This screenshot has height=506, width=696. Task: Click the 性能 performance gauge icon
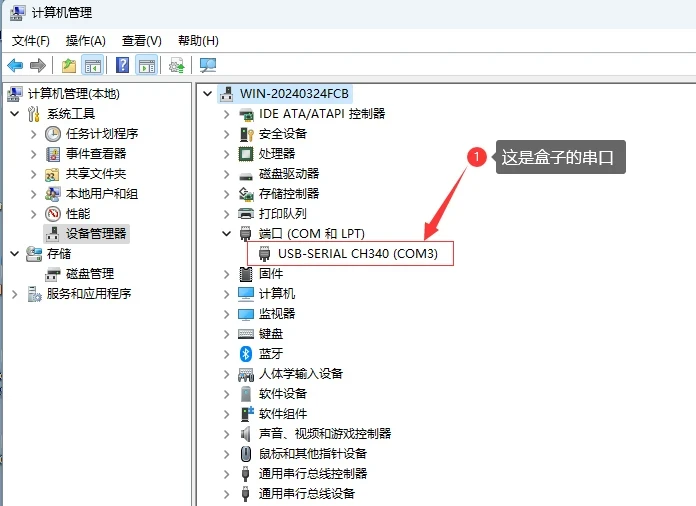coord(53,214)
